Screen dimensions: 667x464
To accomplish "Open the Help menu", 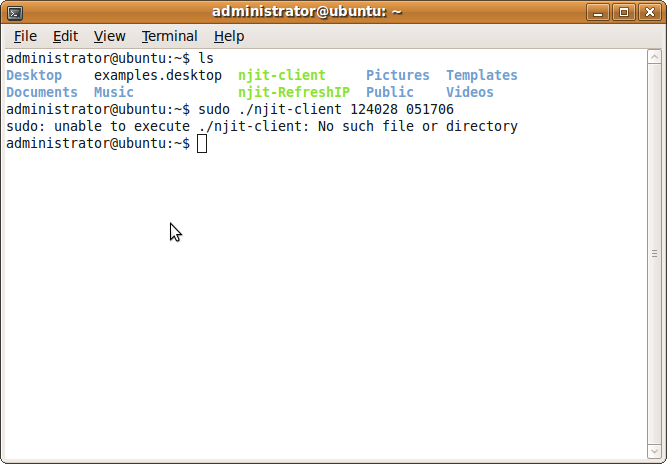I will click(x=229, y=36).
